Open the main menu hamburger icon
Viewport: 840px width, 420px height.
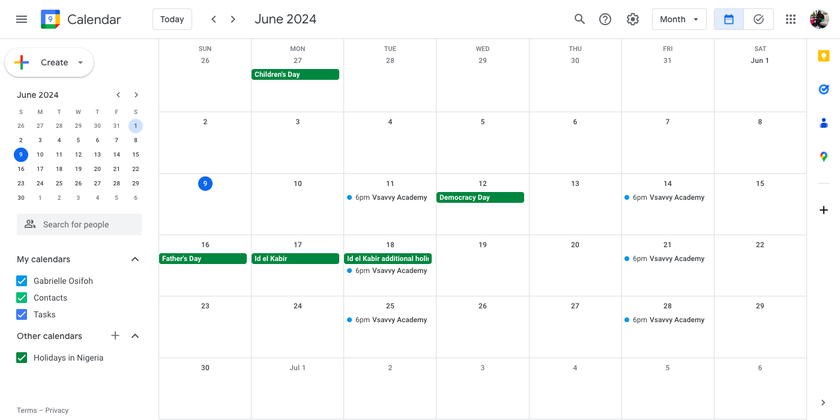tap(21, 19)
